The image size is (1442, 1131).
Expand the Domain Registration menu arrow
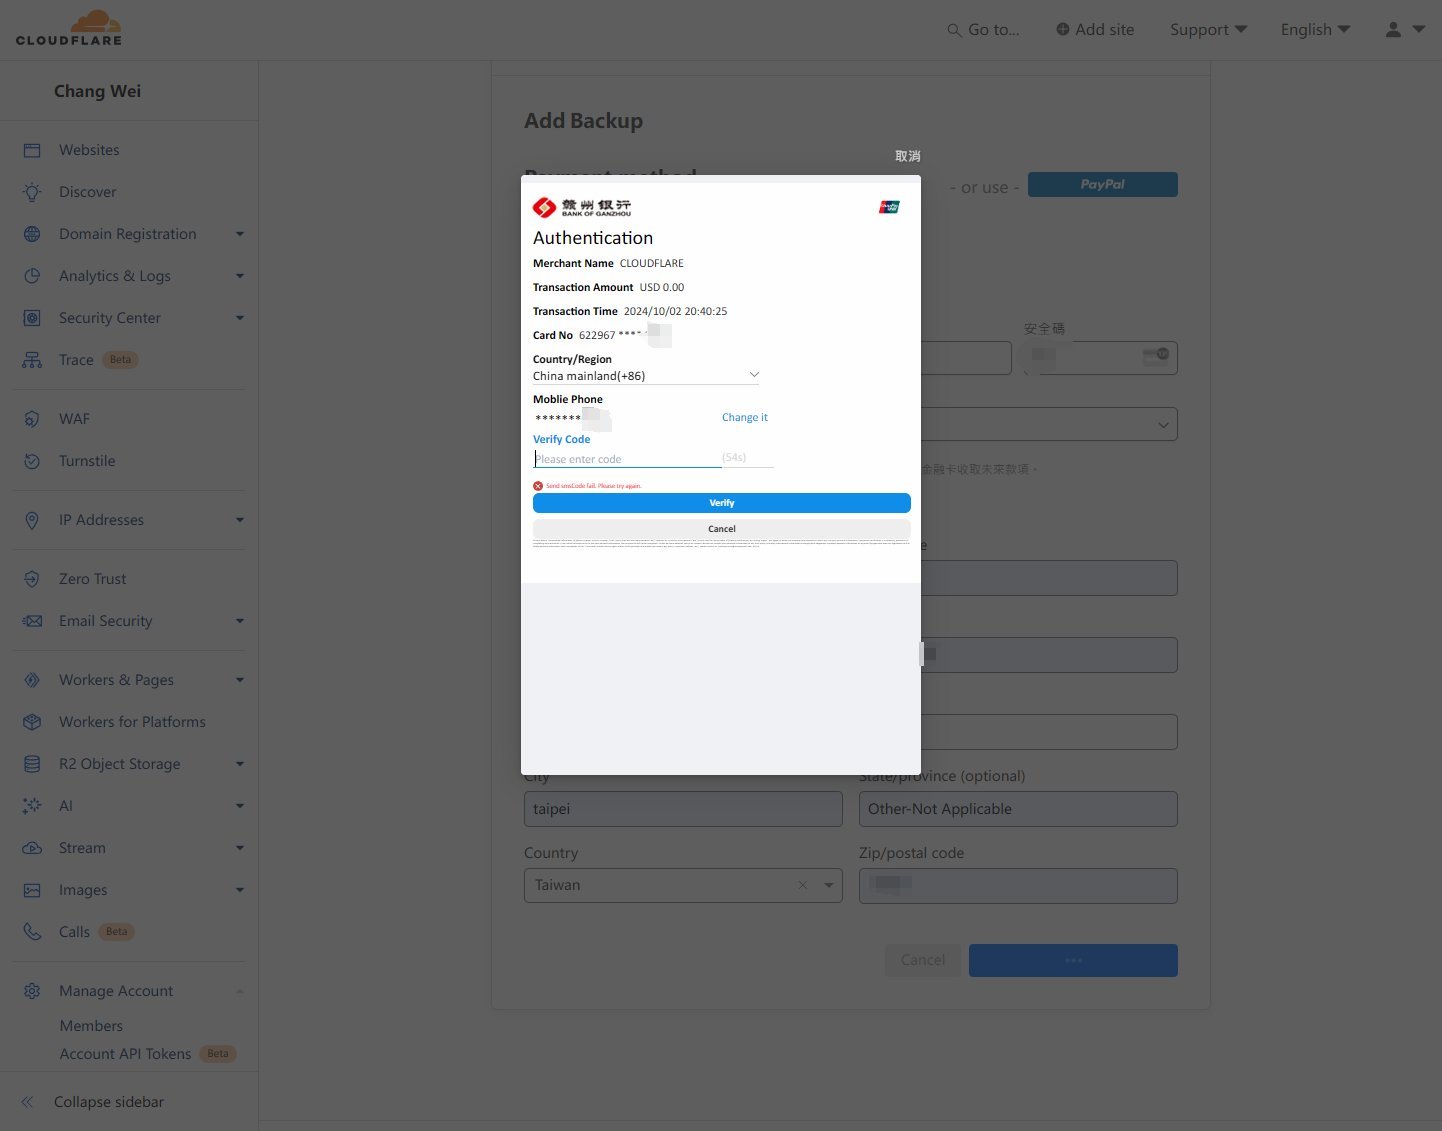pos(240,234)
